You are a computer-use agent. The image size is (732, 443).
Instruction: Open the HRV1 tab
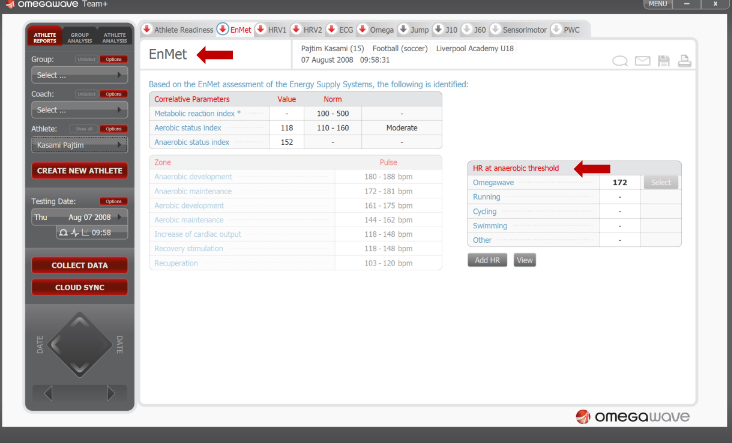tap(277, 30)
